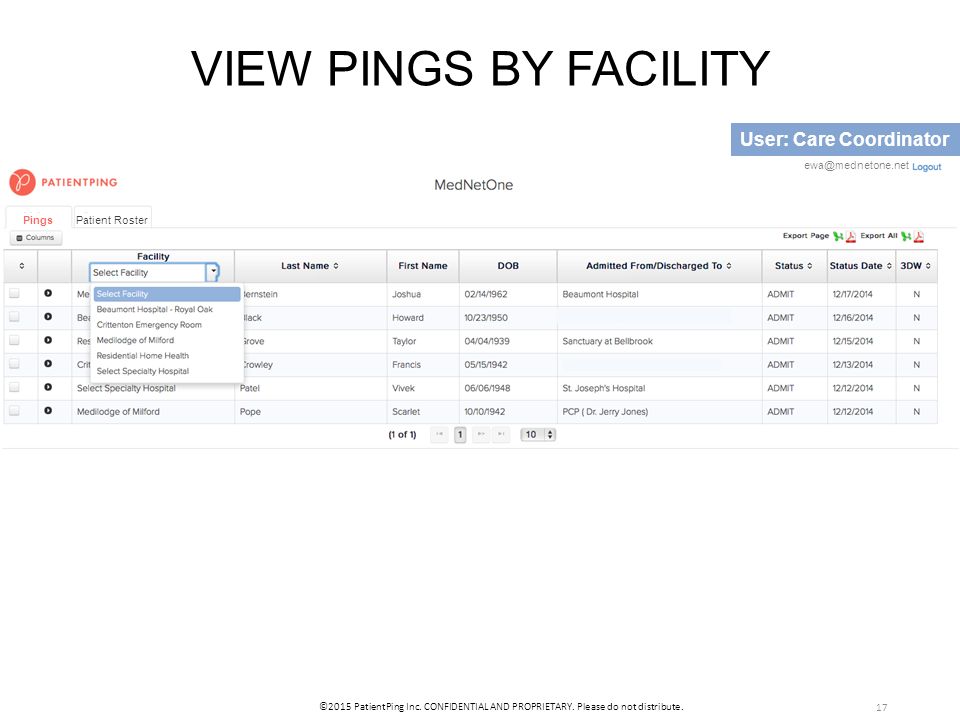This screenshot has height=720, width=960.
Task: Sort by Admitted From/Discharged To arrows
Action: point(729,266)
